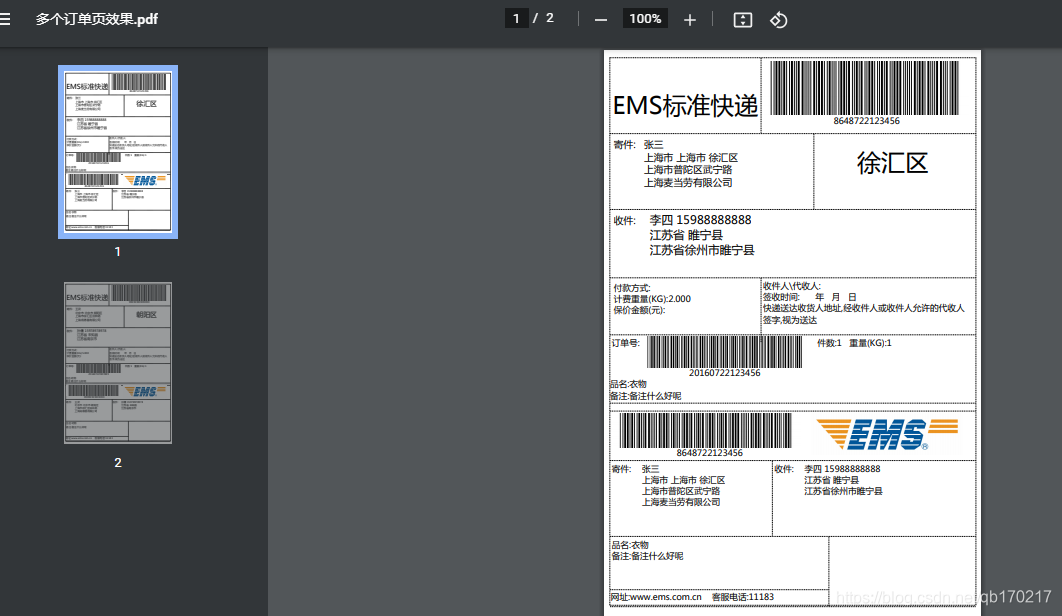Click the large '徐汇区' district label
The height and width of the screenshot is (616, 1062).
coord(892,163)
